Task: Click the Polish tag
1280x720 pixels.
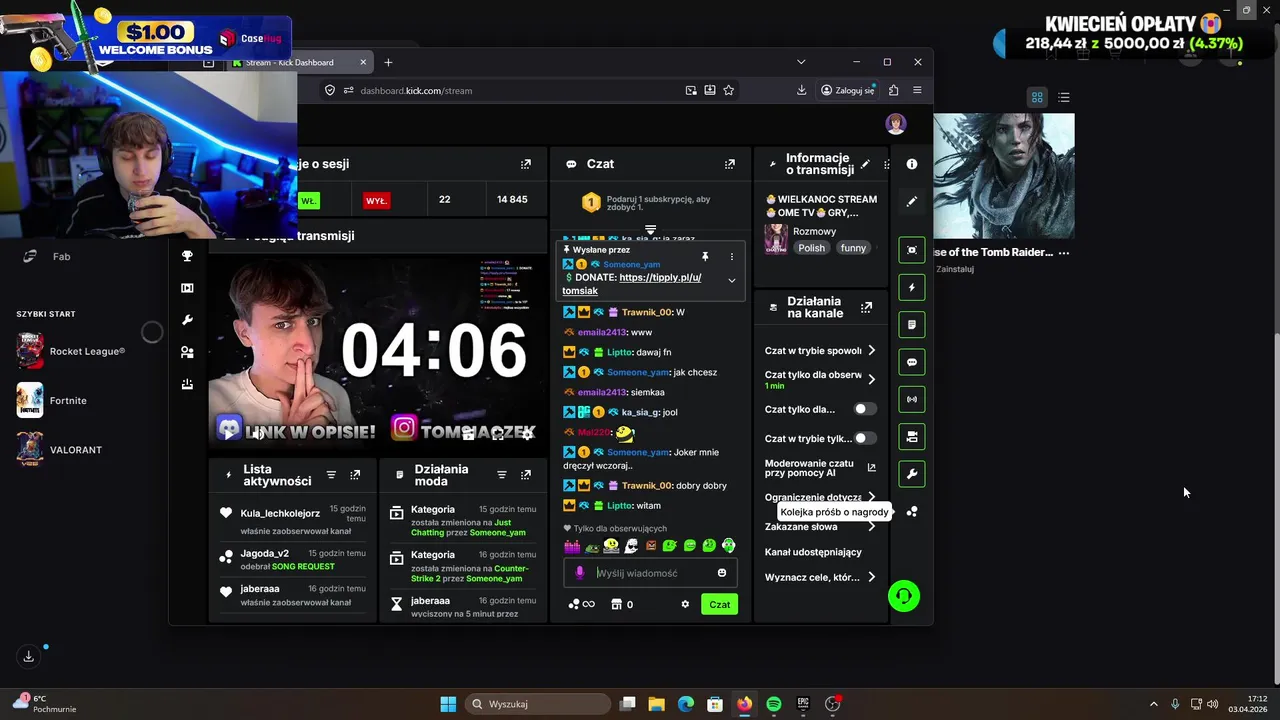Action: click(x=812, y=248)
